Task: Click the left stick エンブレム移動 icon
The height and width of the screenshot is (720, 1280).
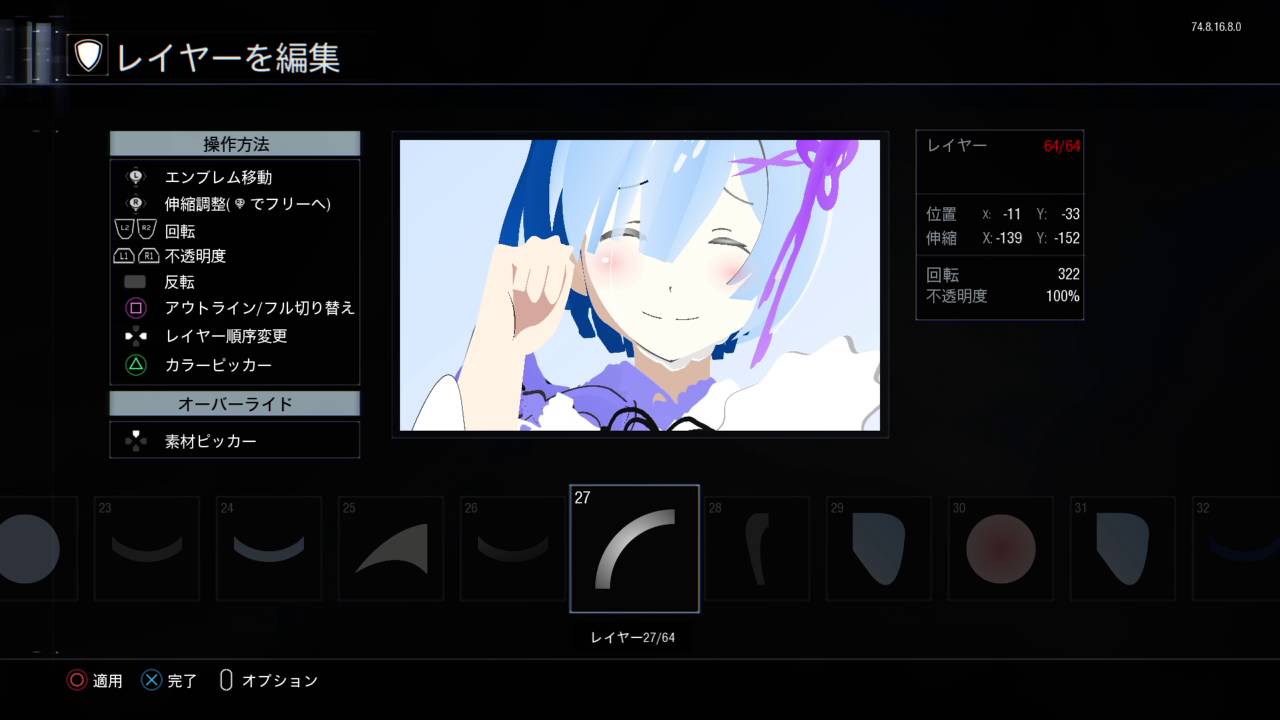Action: [x=136, y=177]
